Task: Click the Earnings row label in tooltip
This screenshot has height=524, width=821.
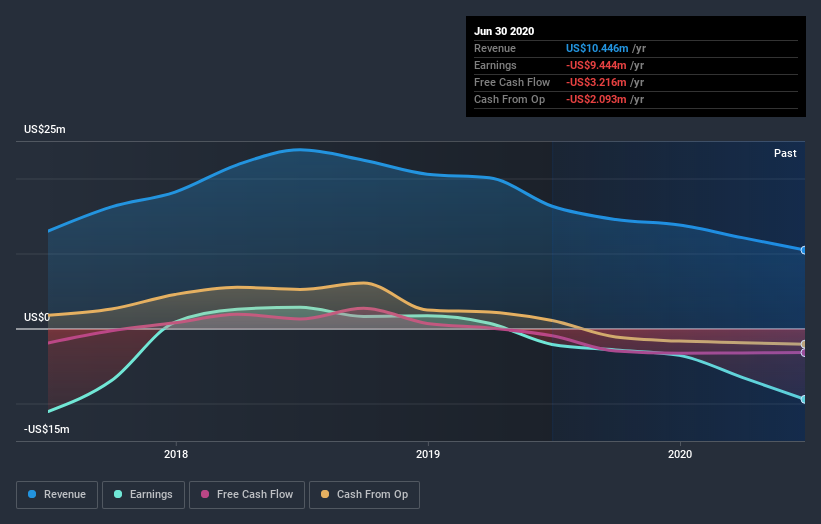Action: point(495,65)
